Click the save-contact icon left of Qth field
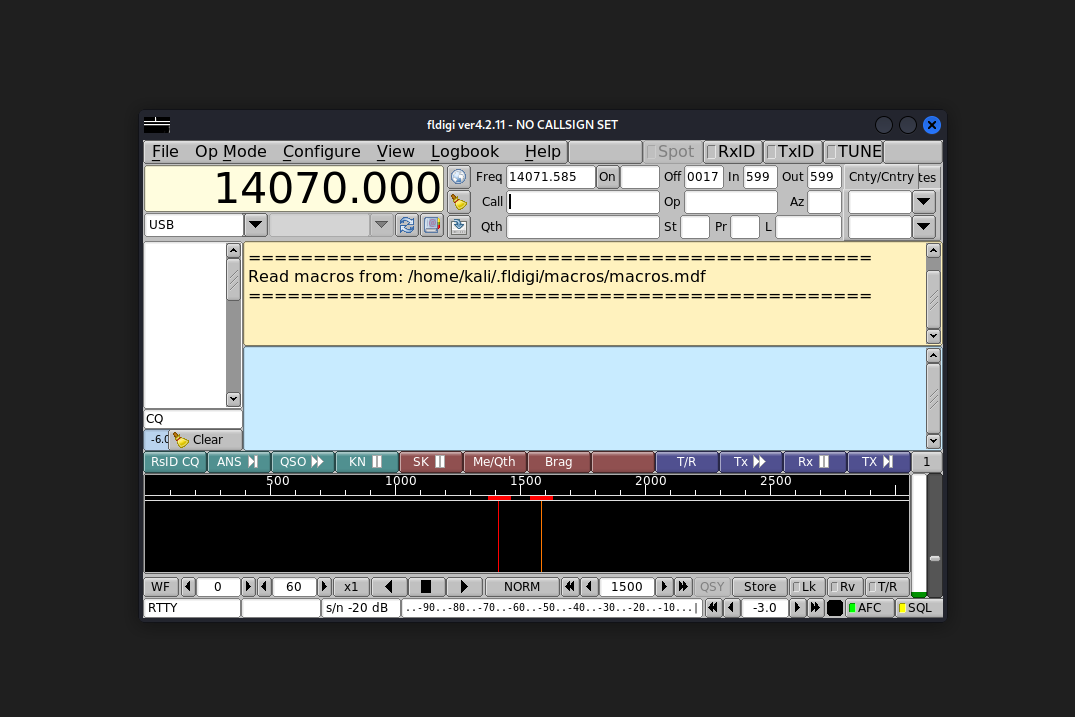 tap(459, 226)
